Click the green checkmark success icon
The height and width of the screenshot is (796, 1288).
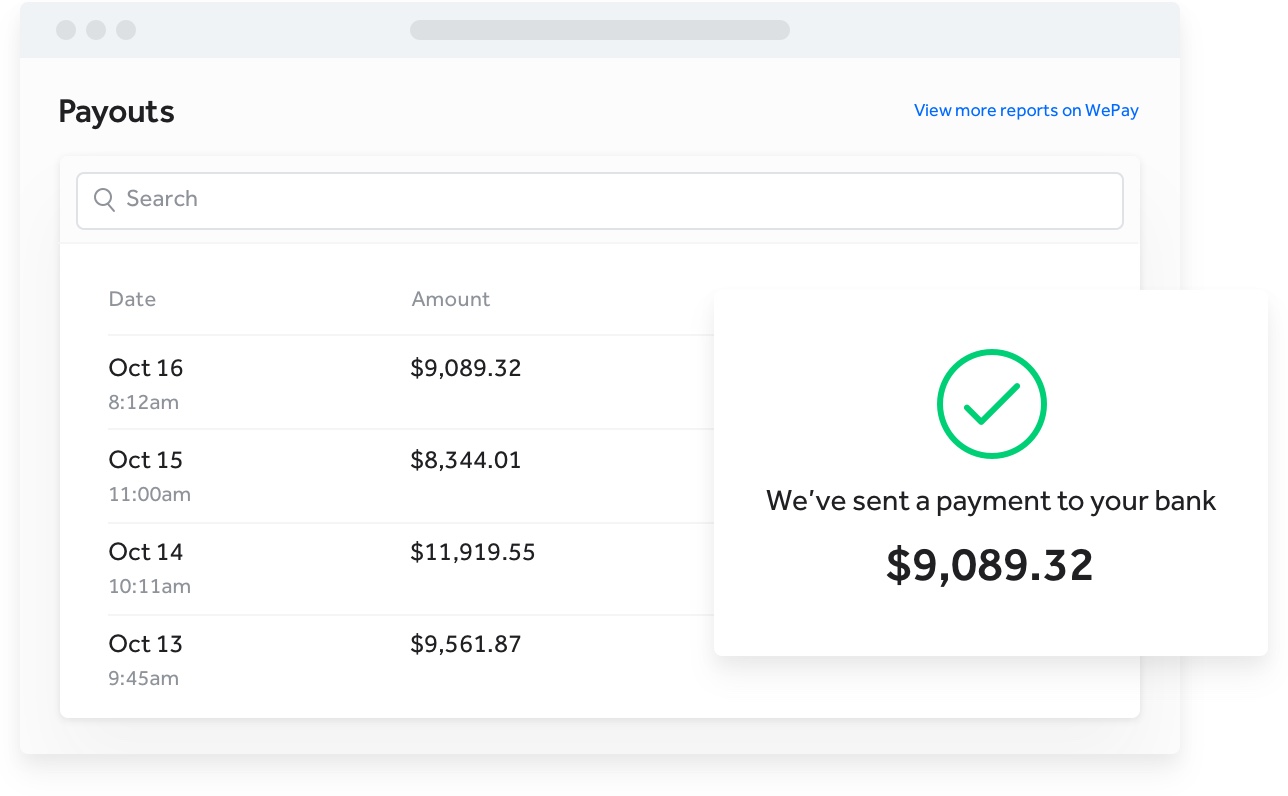991,403
